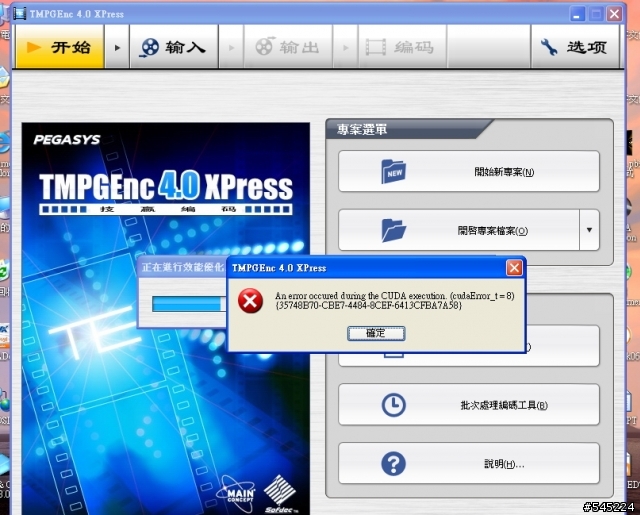Click the film strip icon on 编码
640x515 pixels.
pos(376,47)
